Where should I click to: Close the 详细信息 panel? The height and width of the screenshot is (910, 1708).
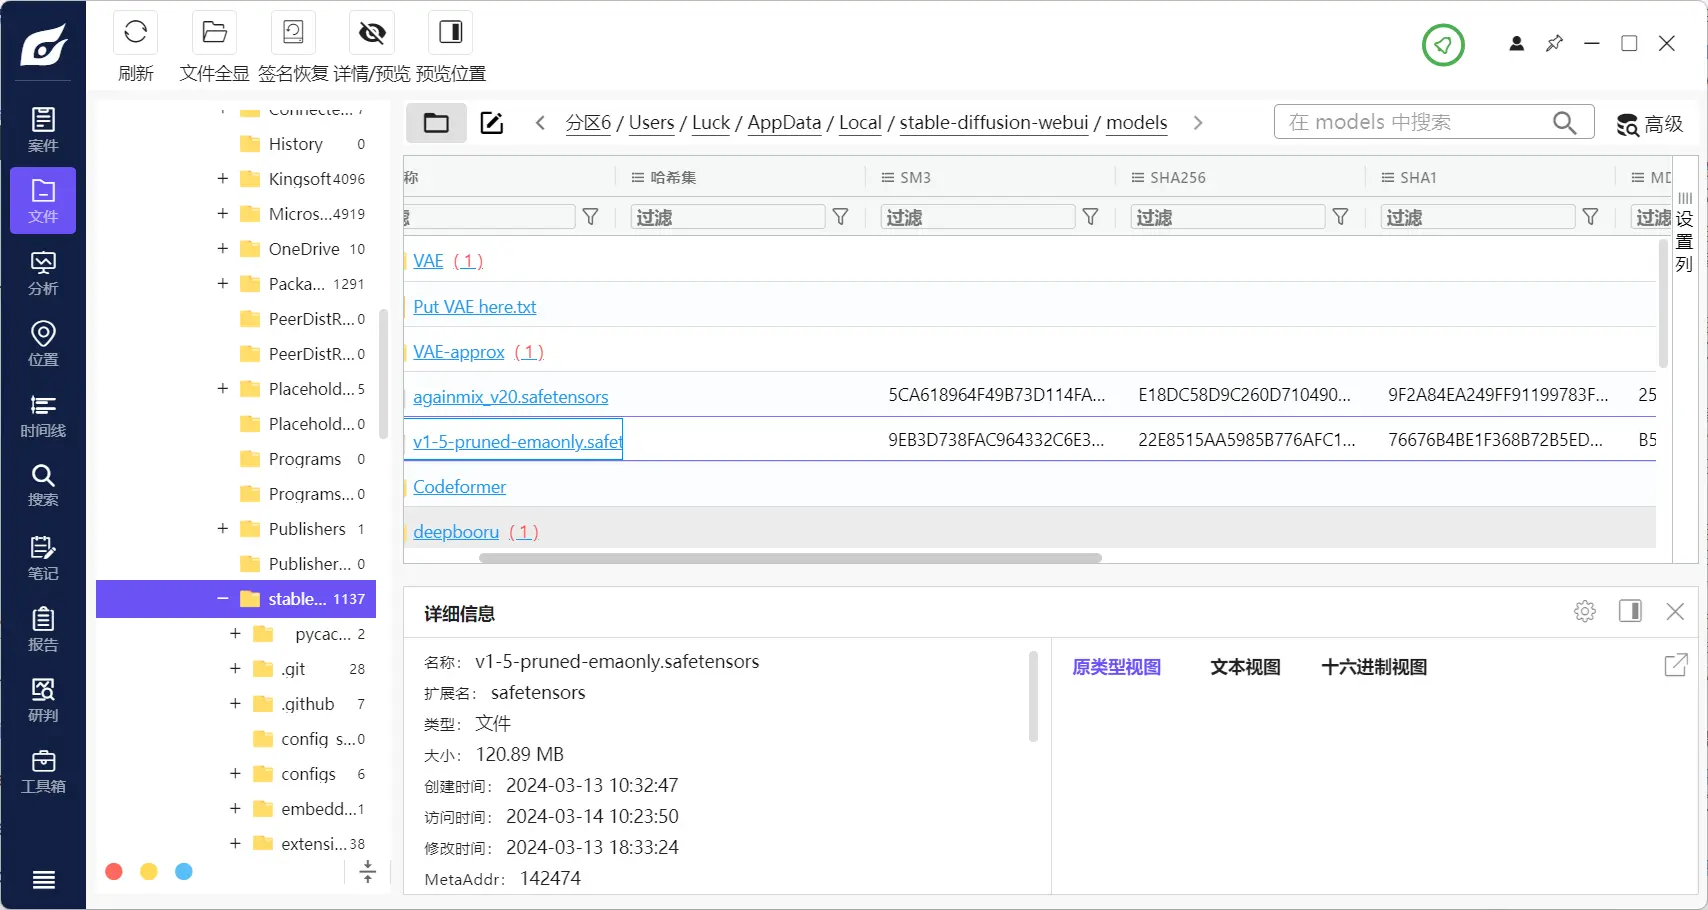pyautogui.click(x=1675, y=611)
